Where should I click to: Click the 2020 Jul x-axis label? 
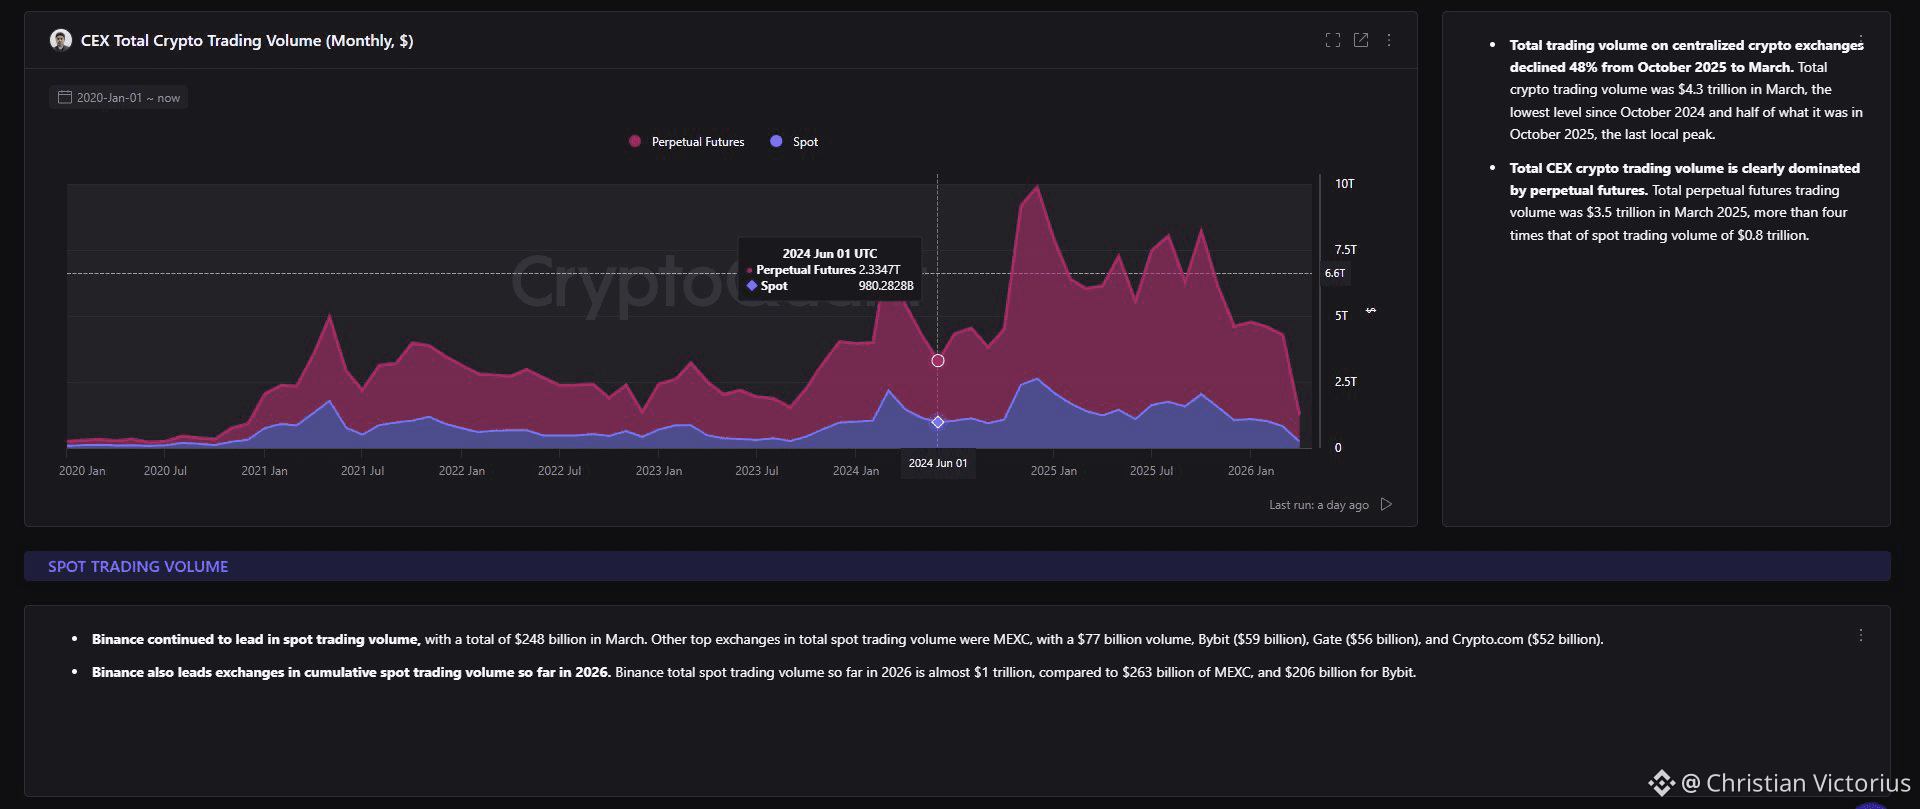(x=165, y=471)
